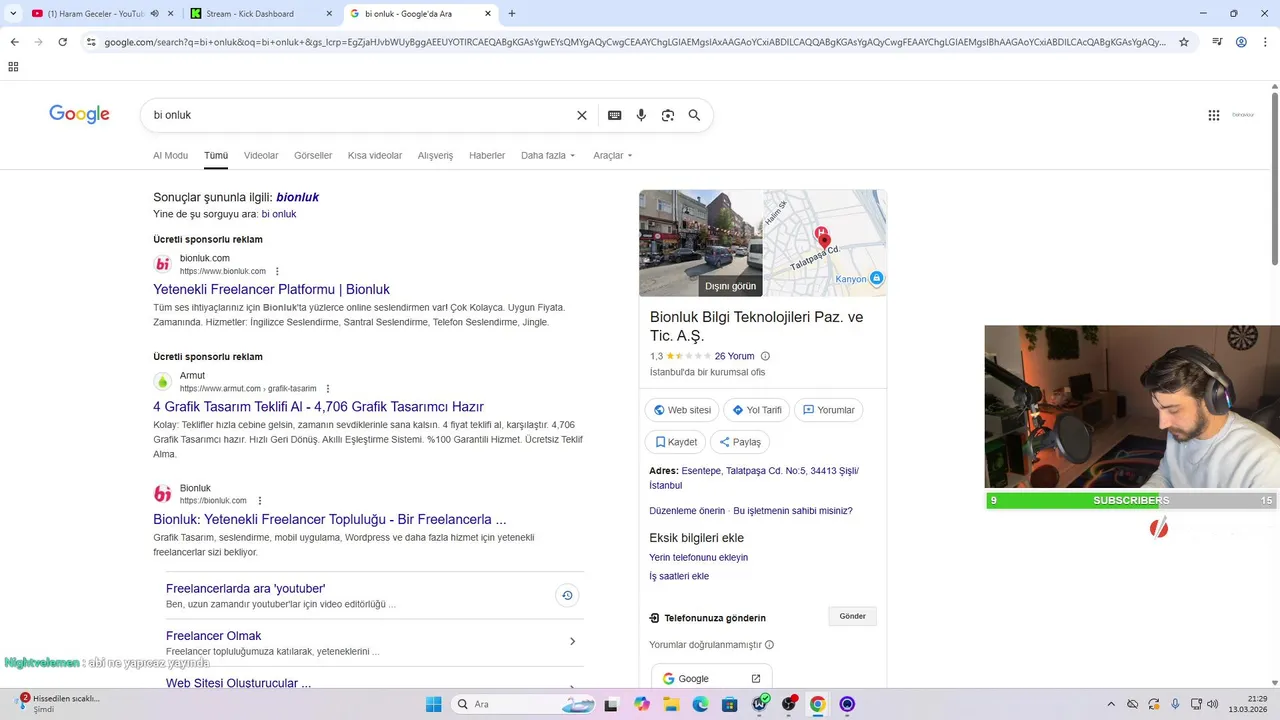Open Yetenekli Freelancer Platformu | Bionluk link
The image size is (1280, 720).
pos(271,289)
